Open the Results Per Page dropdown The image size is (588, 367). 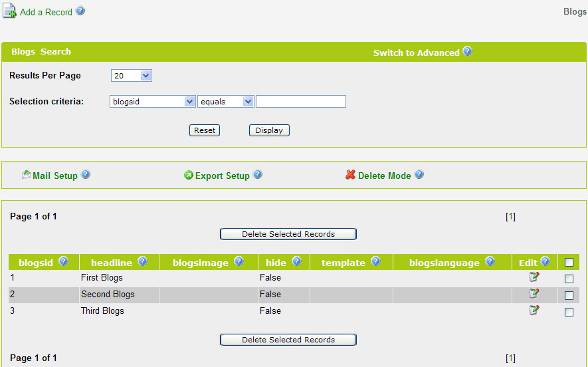[131, 76]
